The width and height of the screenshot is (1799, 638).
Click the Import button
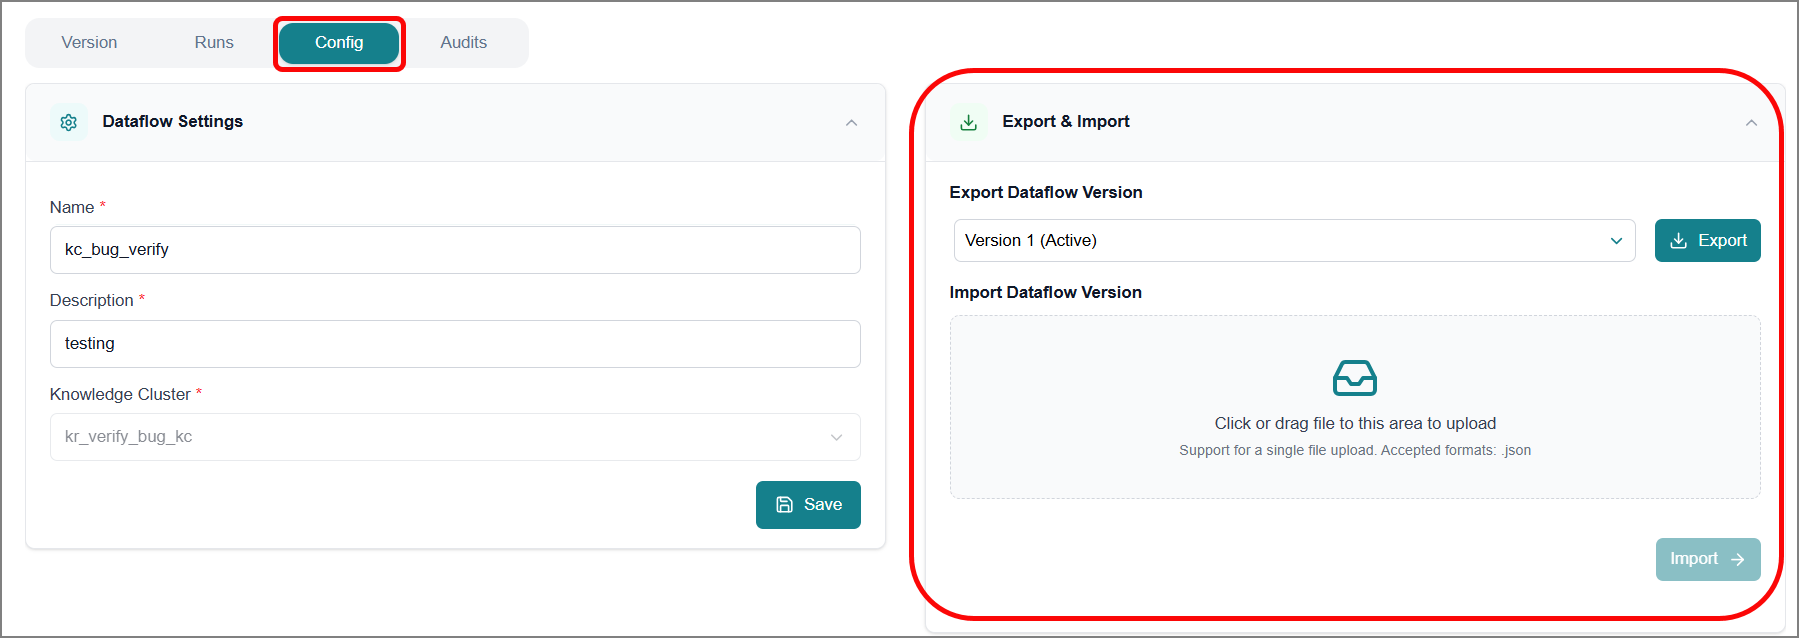click(x=1707, y=559)
